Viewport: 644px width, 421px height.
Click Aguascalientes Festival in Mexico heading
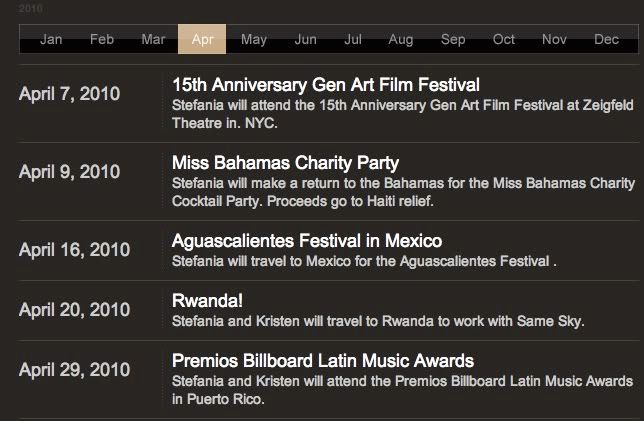[x=307, y=241]
